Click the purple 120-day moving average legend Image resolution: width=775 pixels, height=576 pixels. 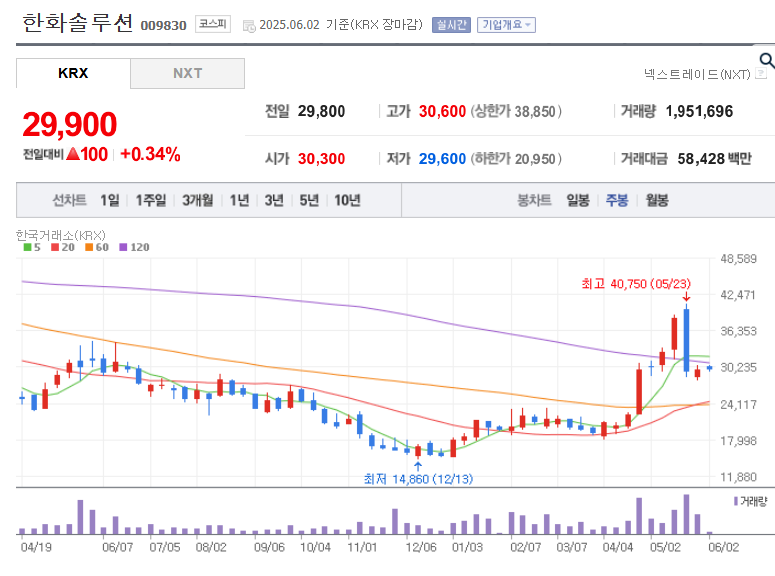point(134,247)
